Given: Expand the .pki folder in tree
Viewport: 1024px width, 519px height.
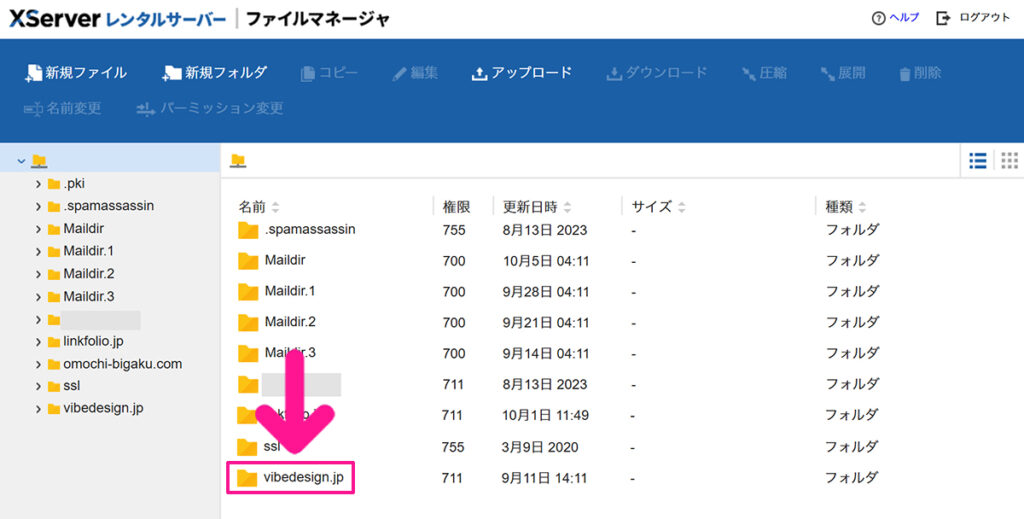Looking at the screenshot, I should pyautogui.click(x=38, y=184).
